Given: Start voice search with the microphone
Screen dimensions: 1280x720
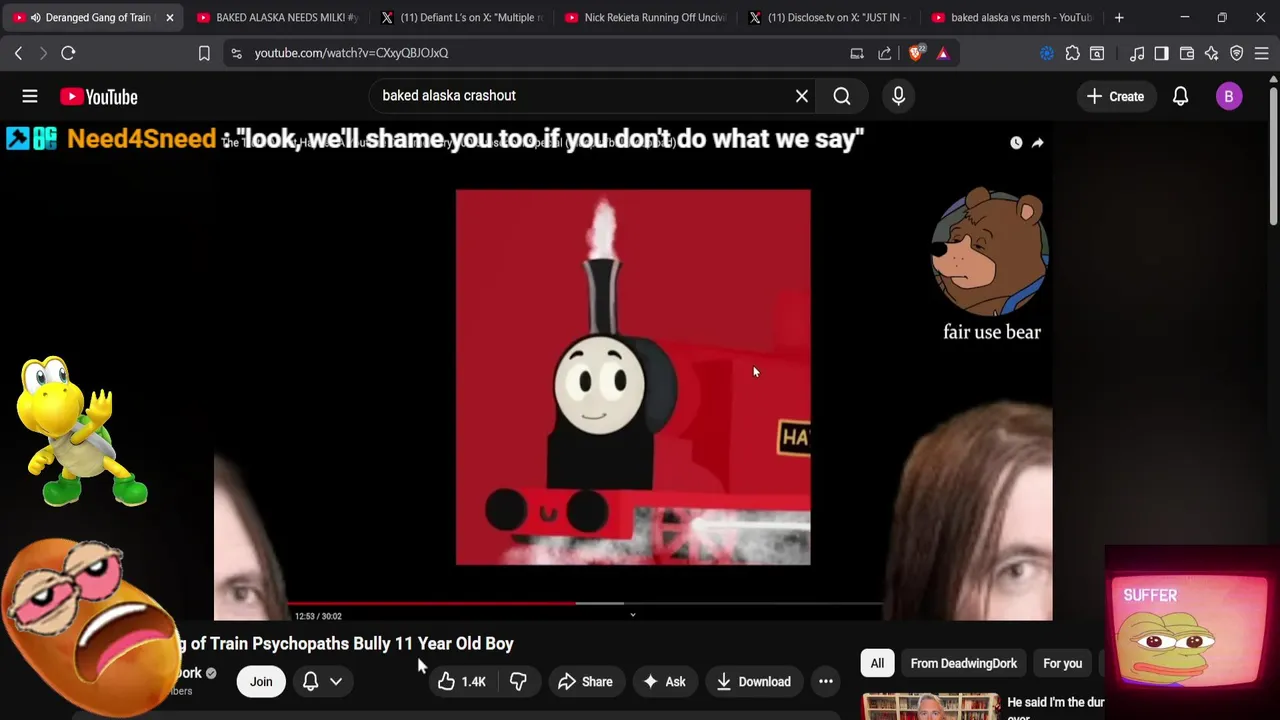Looking at the screenshot, I should [898, 96].
